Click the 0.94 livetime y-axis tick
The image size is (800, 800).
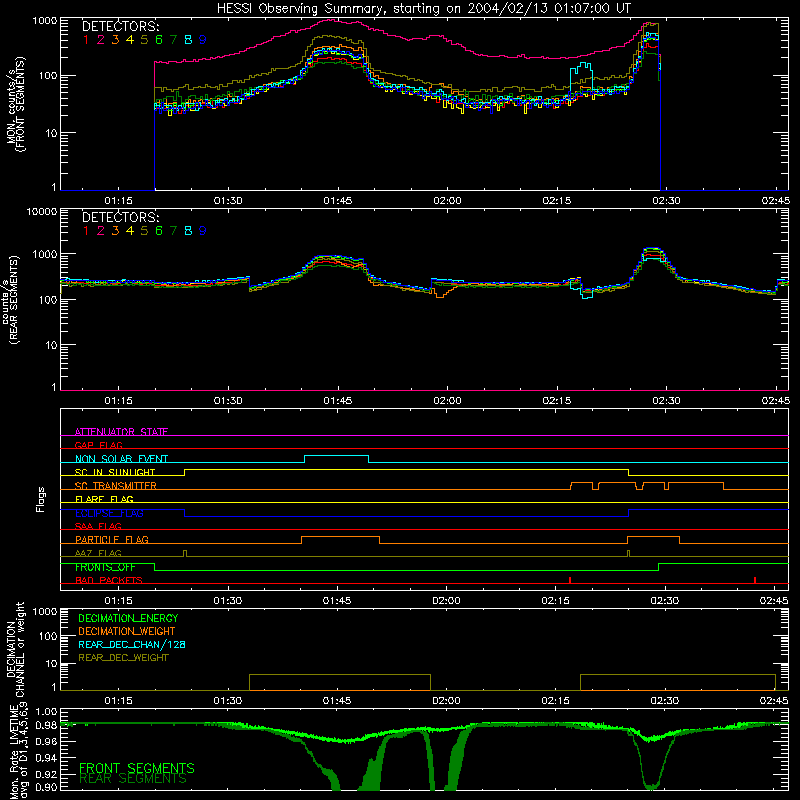click(x=46, y=758)
